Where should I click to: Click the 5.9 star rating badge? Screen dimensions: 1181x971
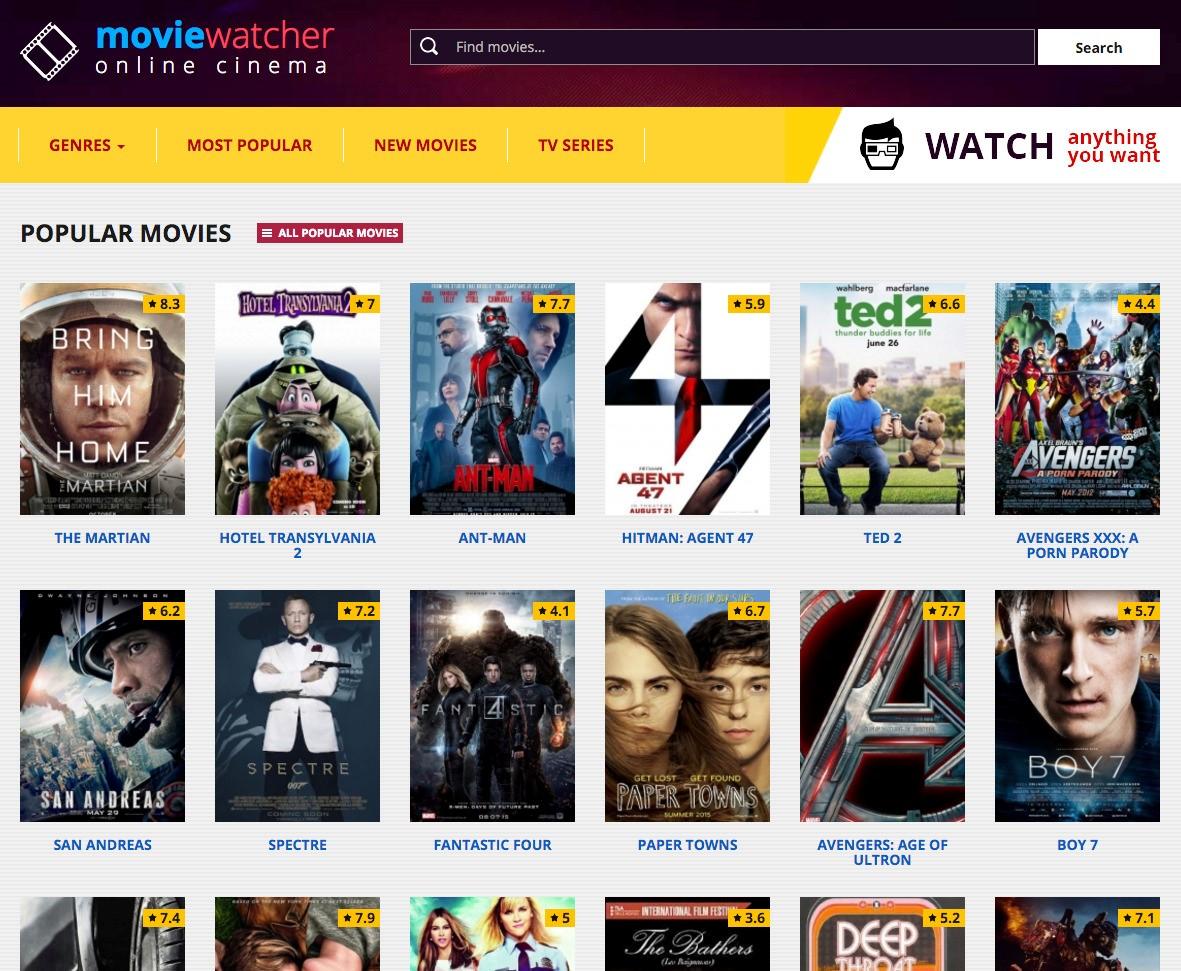[749, 304]
